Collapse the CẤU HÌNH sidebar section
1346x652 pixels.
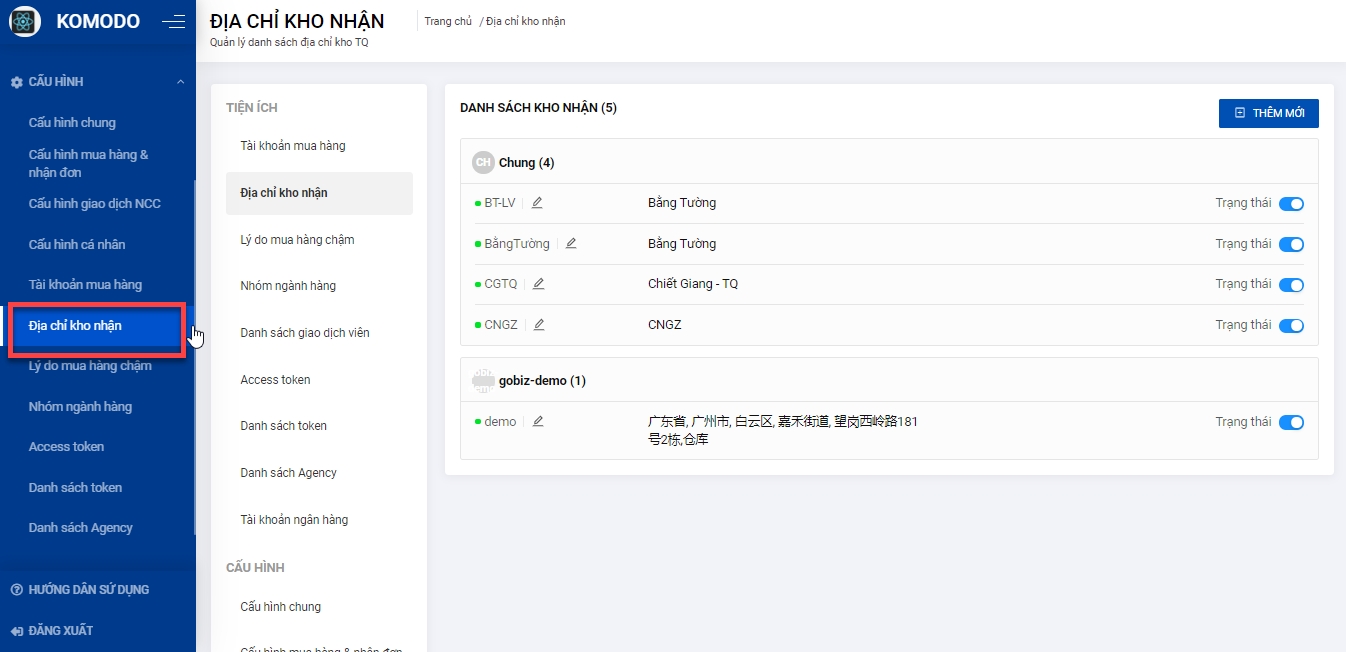point(180,82)
